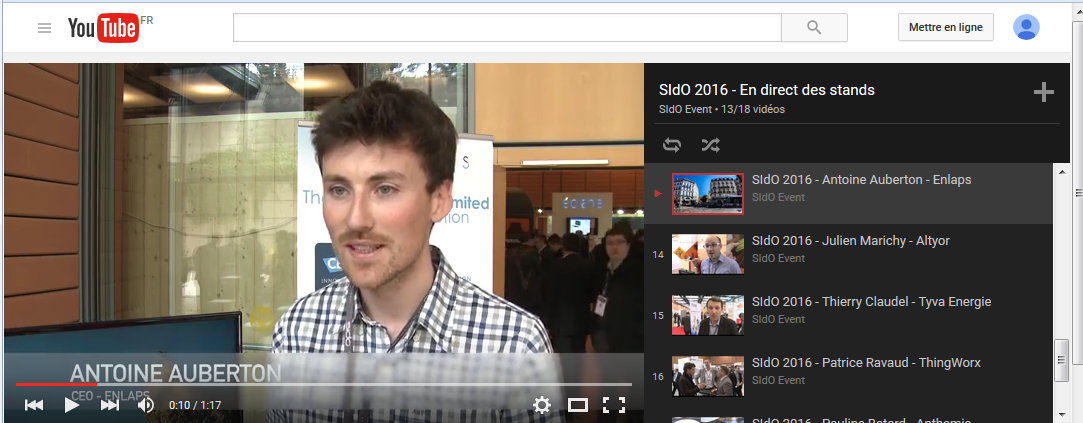The width and height of the screenshot is (1083, 423).
Task: Click the 0:10 / 1:17 time display
Action: (x=195, y=406)
